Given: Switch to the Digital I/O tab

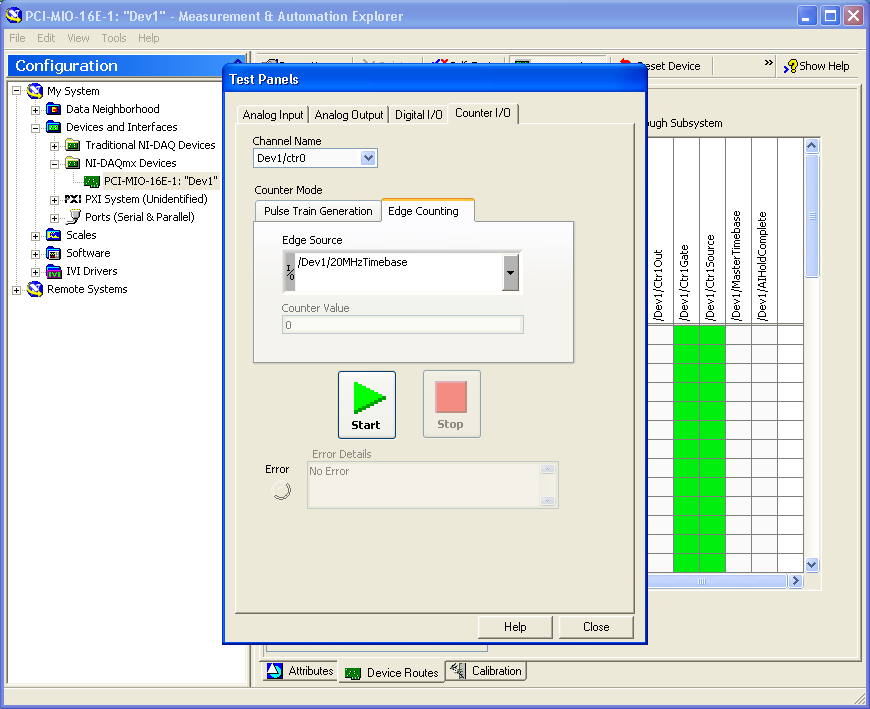Looking at the screenshot, I should click(x=418, y=115).
